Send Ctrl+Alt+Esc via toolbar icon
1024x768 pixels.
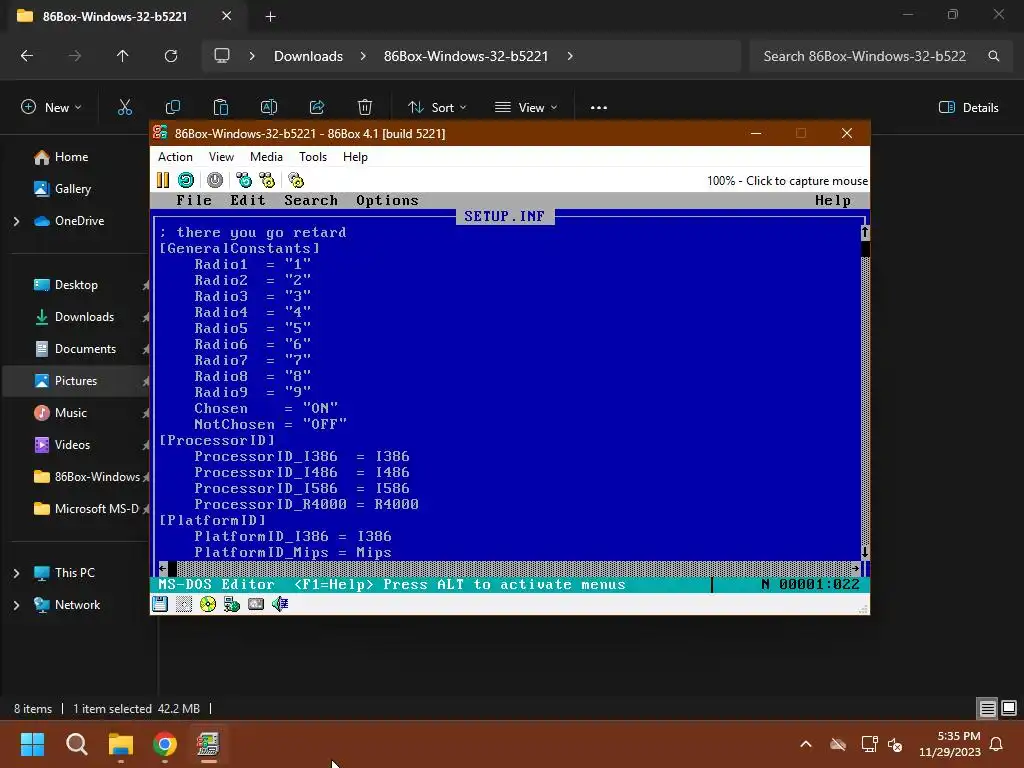coord(267,180)
